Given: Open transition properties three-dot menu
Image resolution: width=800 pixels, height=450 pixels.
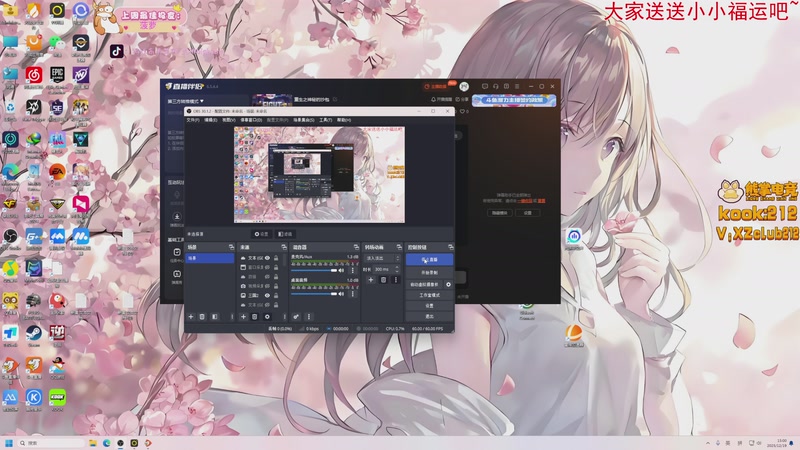Looking at the screenshot, I should (395, 280).
